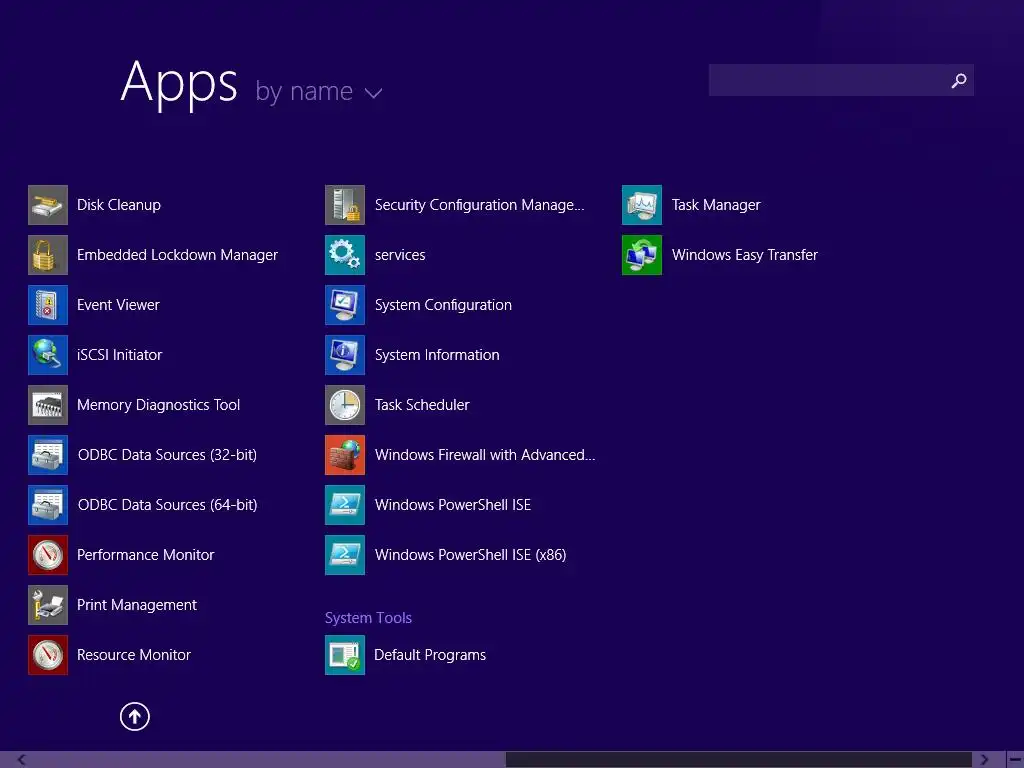Click 'Windows PowerShell ISE' label text

click(x=453, y=505)
